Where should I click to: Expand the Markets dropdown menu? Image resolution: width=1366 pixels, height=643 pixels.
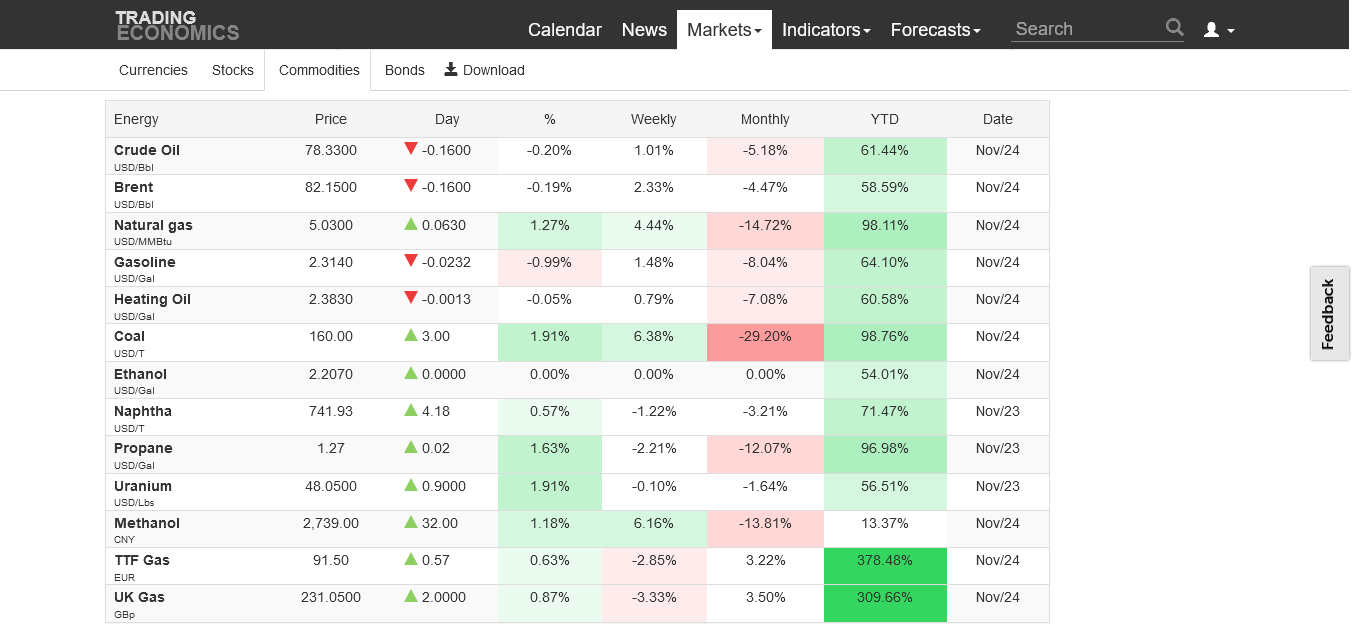(724, 30)
